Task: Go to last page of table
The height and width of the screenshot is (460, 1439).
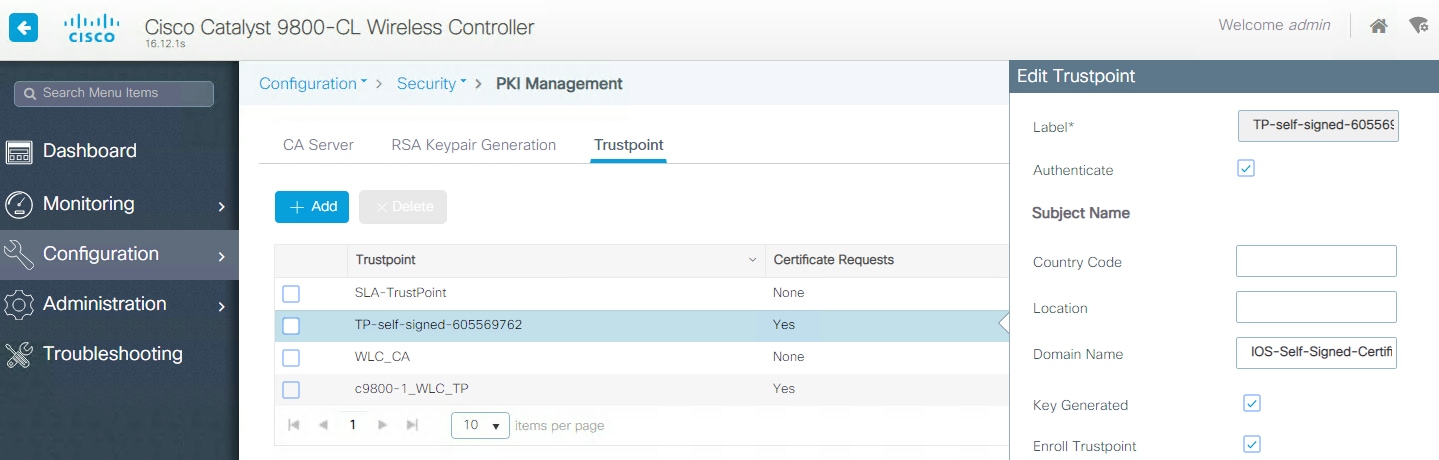Action: tap(412, 425)
